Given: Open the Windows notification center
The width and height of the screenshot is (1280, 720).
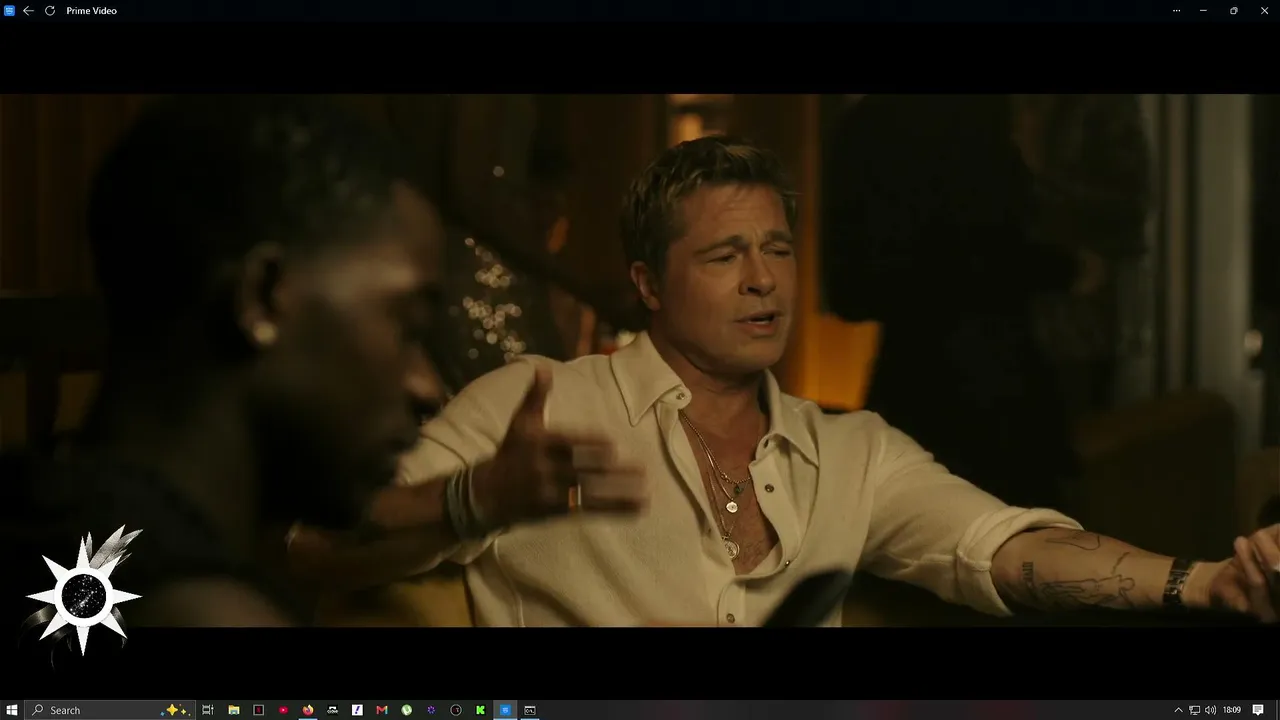Looking at the screenshot, I should point(1258,710).
